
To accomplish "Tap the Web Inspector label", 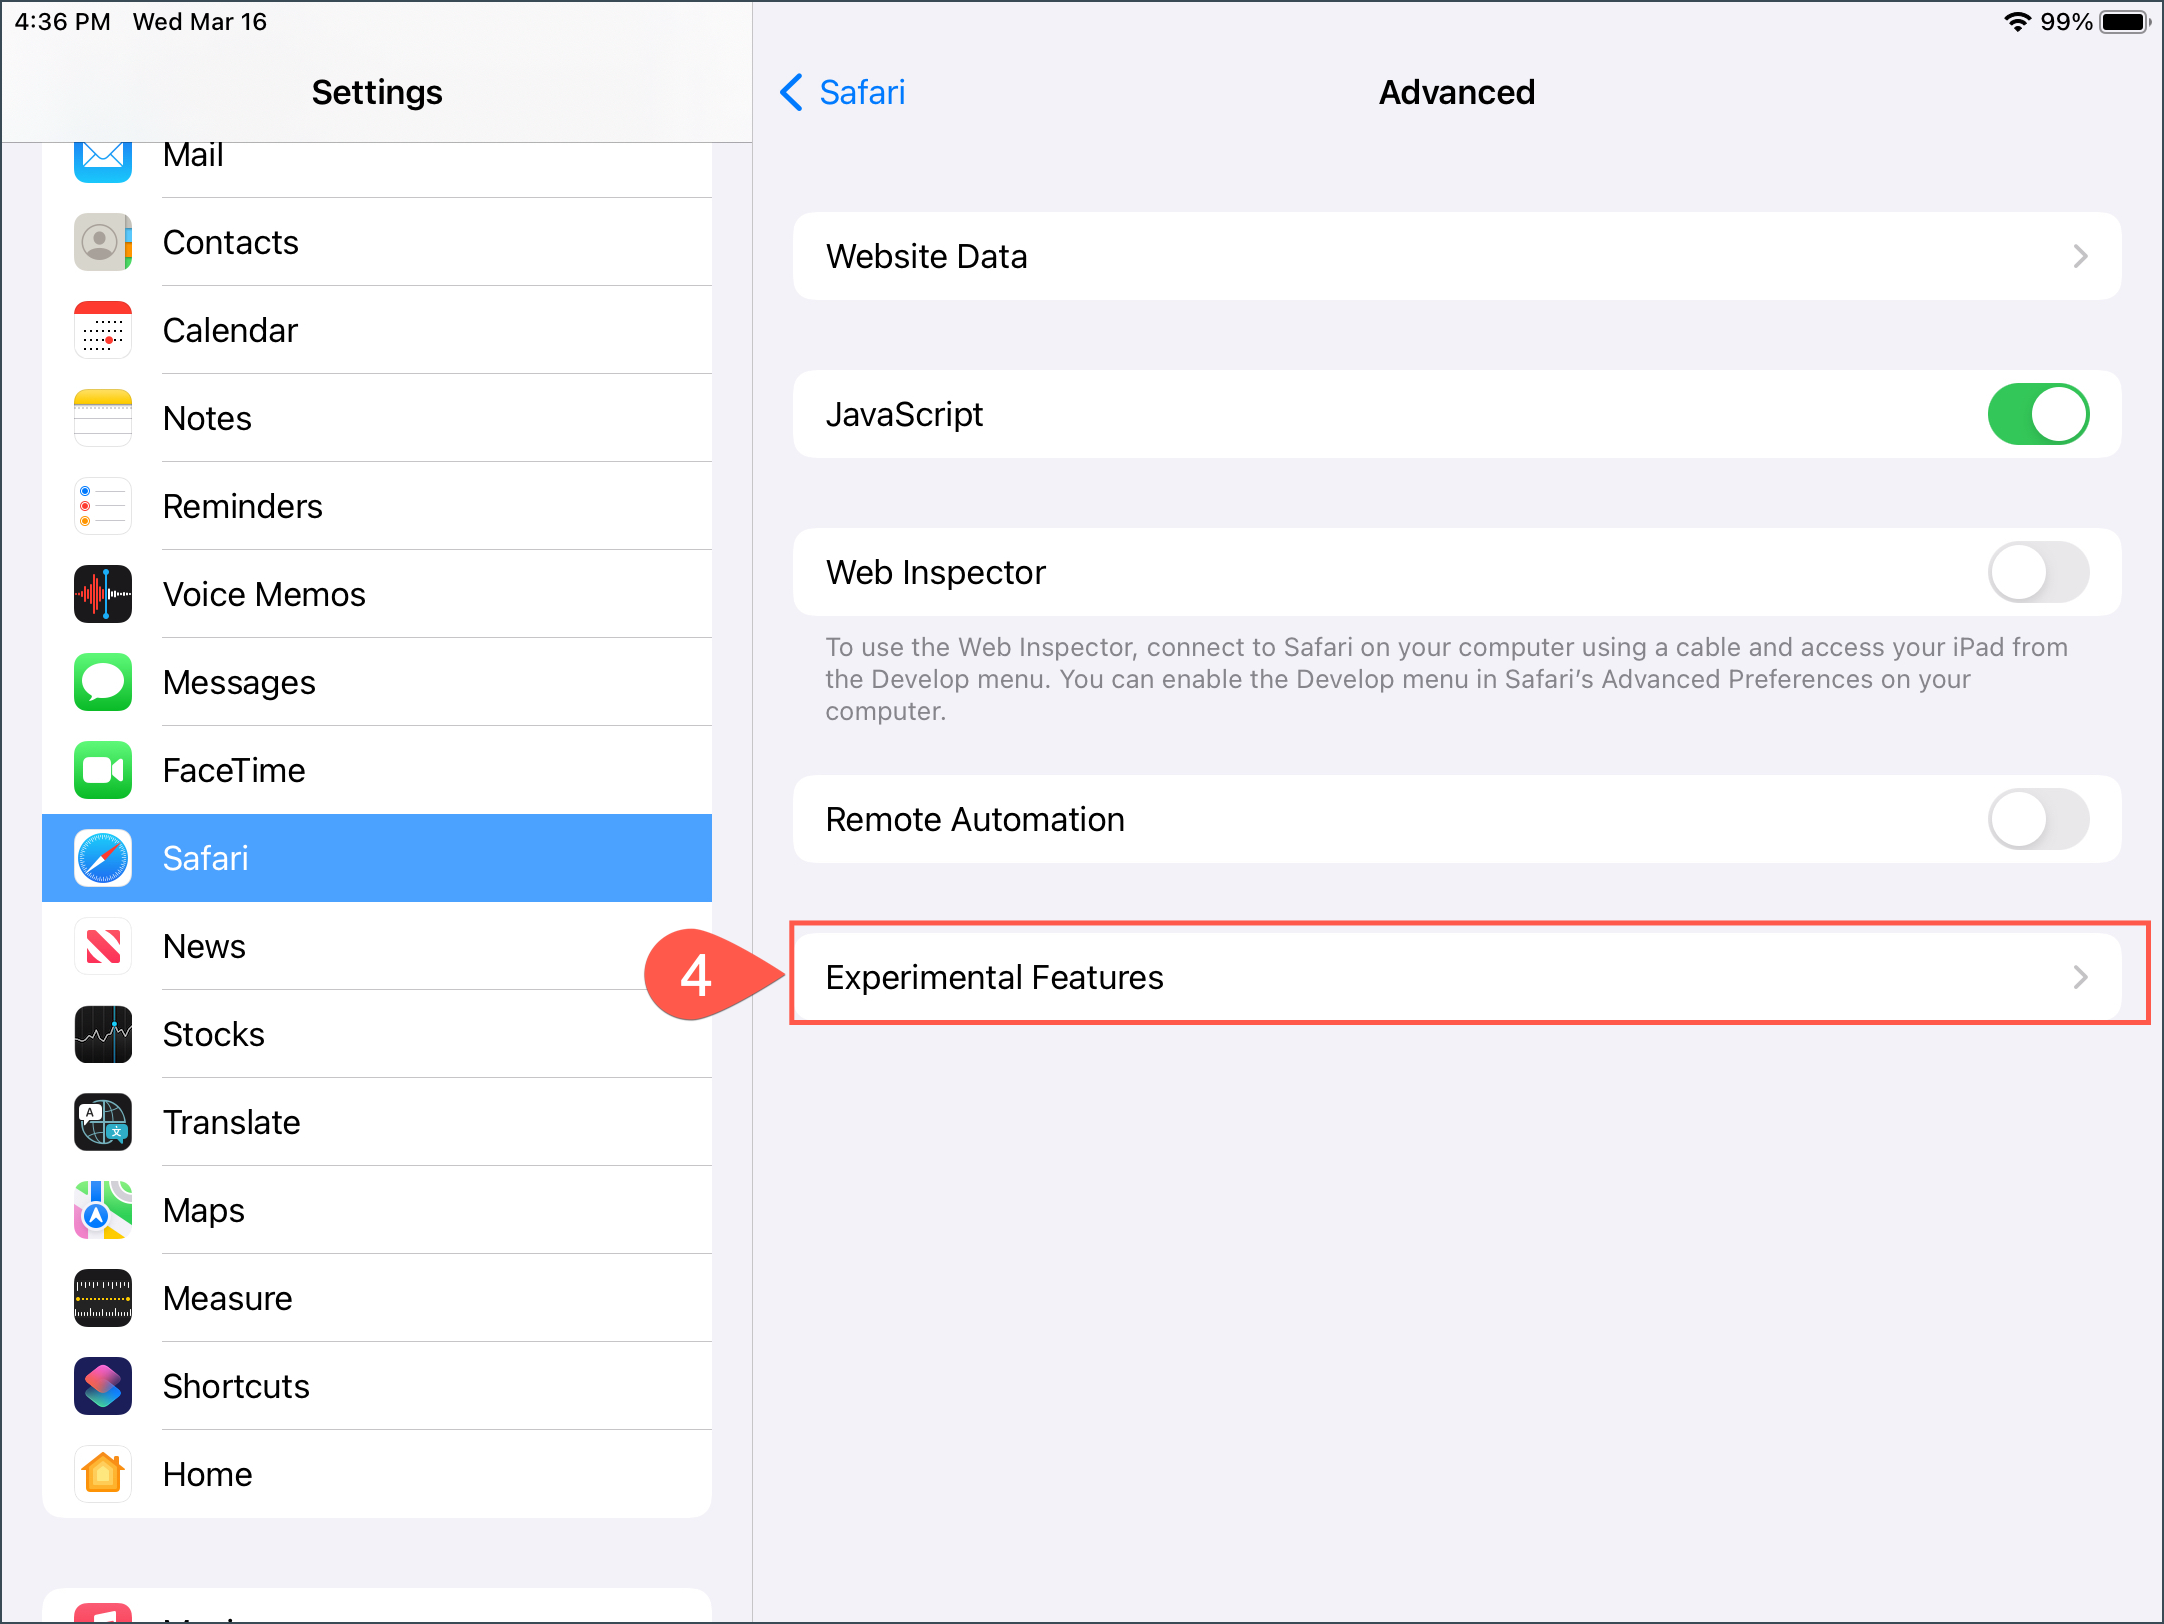I will tap(936, 572).
